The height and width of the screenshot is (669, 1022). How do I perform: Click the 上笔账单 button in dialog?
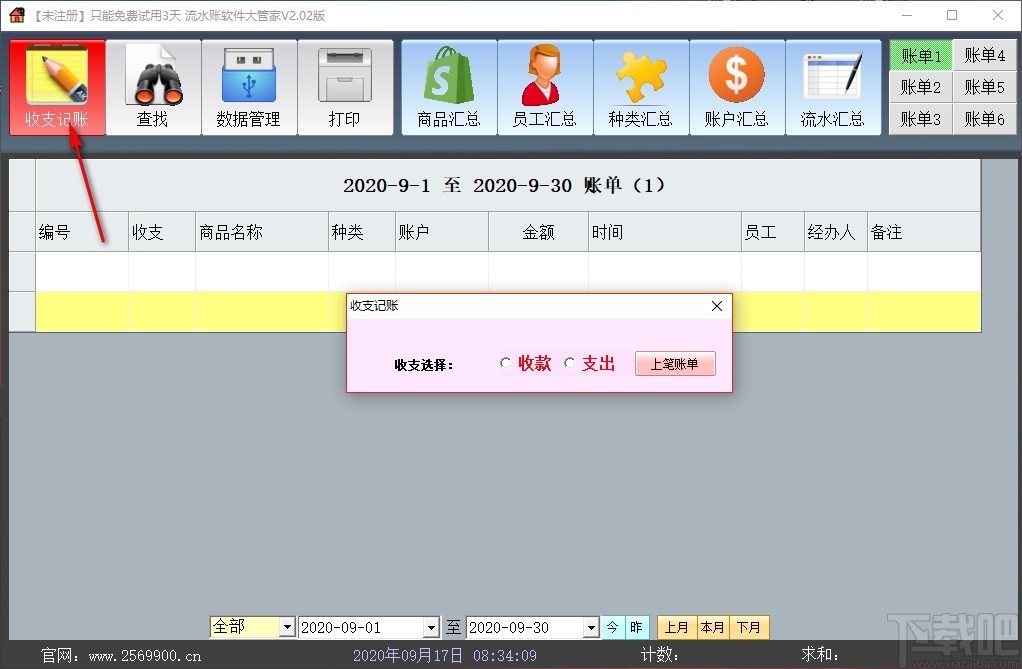pyautogui.click(x=675, y=363)
